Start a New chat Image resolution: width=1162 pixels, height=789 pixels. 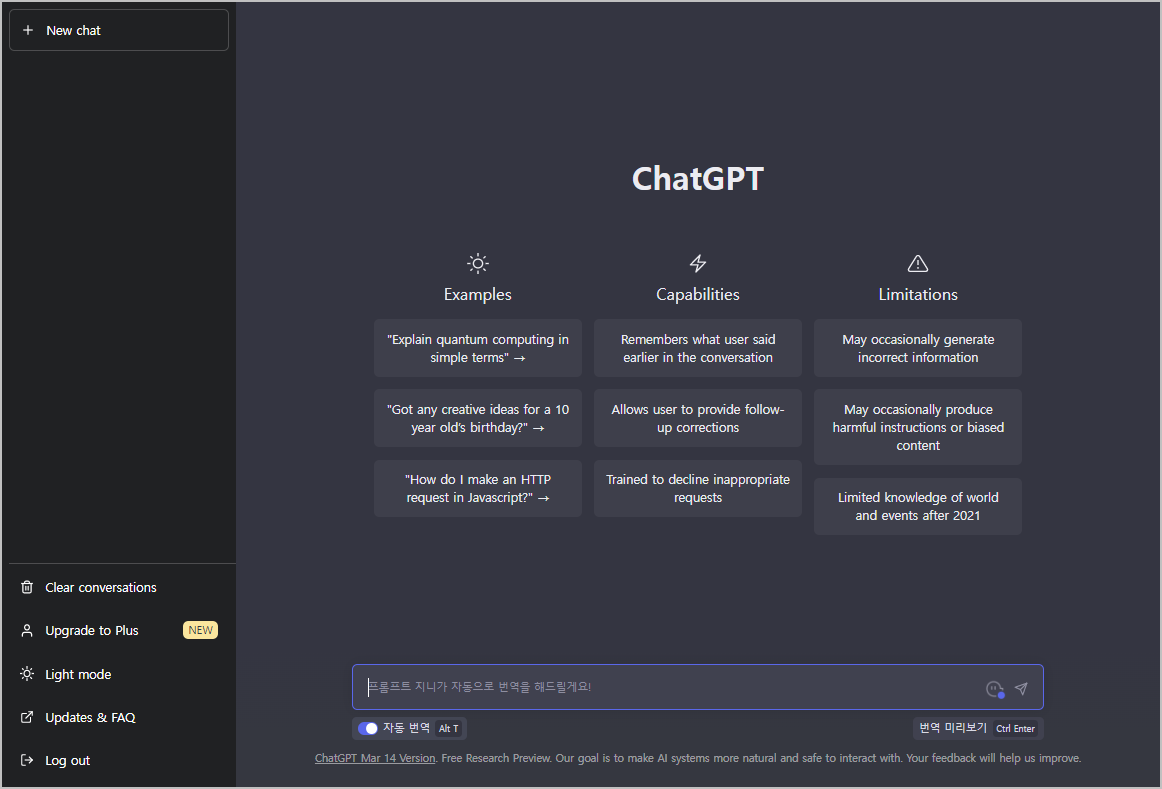[x=118, y=30]
